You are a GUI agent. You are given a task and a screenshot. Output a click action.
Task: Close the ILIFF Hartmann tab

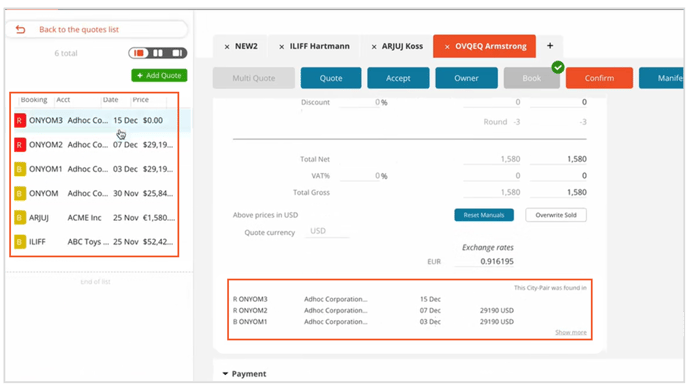281,47
